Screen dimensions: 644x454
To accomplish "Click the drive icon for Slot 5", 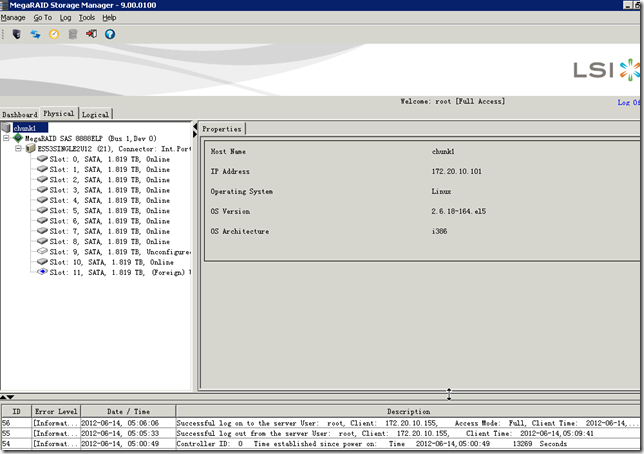I will (42, 210).
